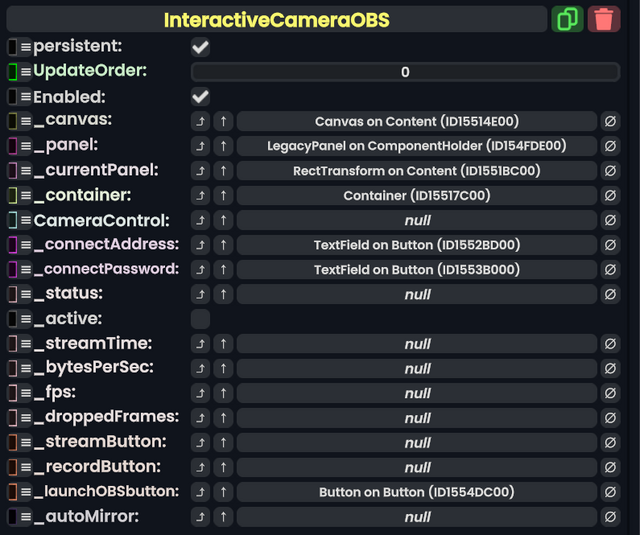The width and height of the screenshot is (640, 535).
Task: Open the _autoMirror field hamburger menu
Action: tap(26, 517)
